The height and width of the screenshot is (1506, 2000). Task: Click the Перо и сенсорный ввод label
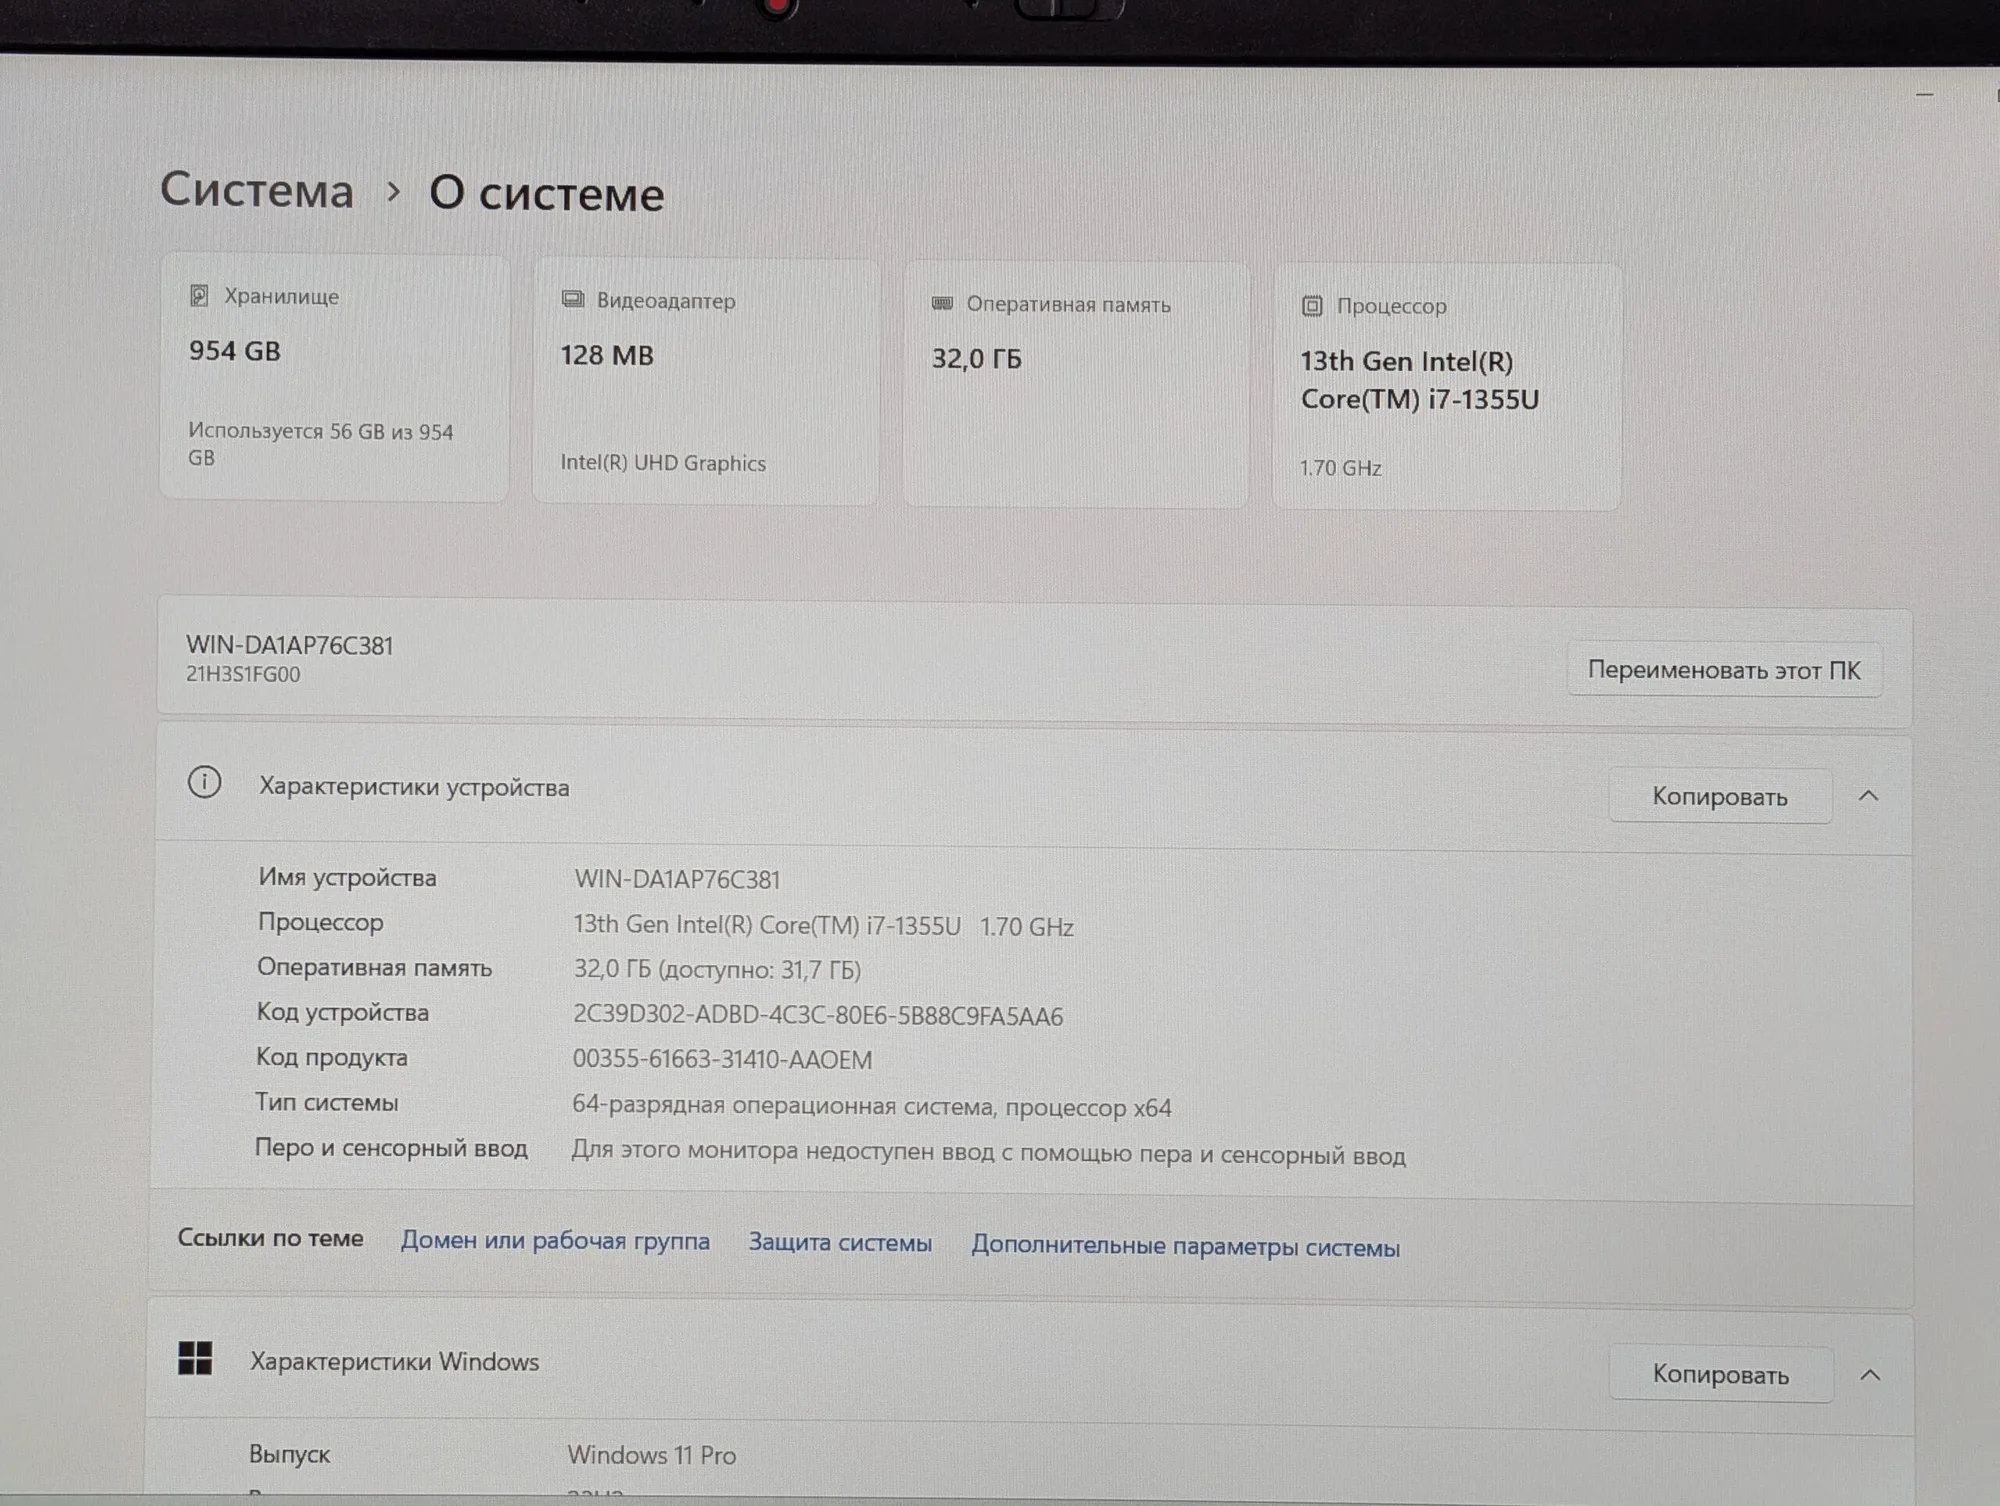391,1148
